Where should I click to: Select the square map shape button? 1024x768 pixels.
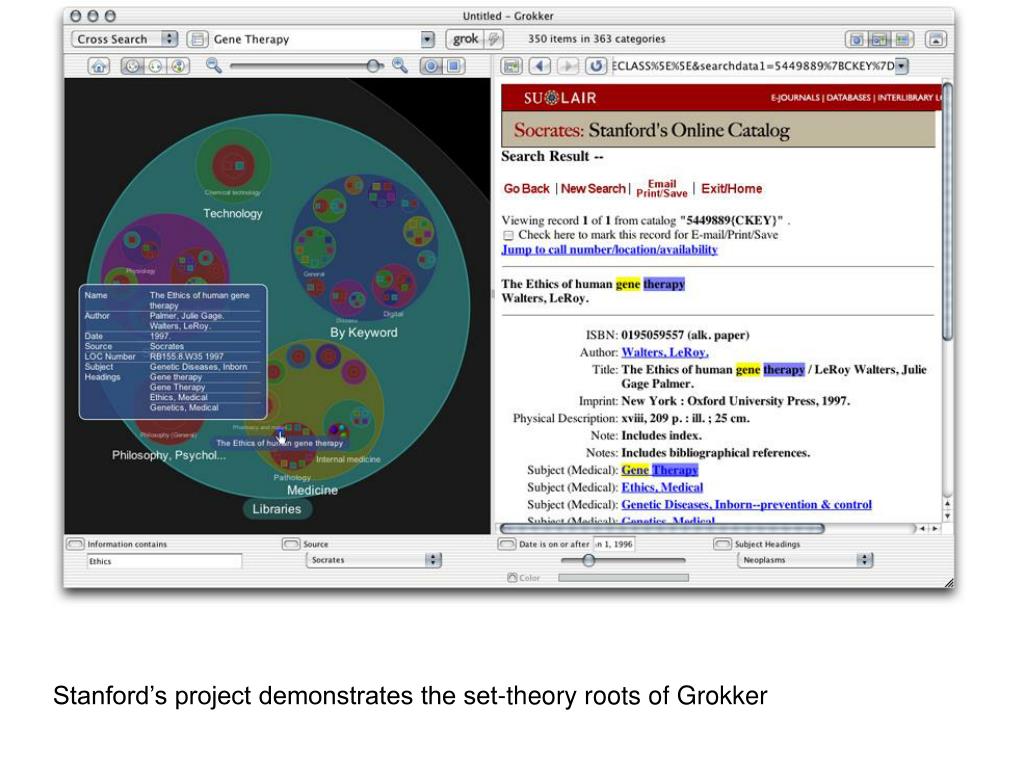(x=454, y=66)
